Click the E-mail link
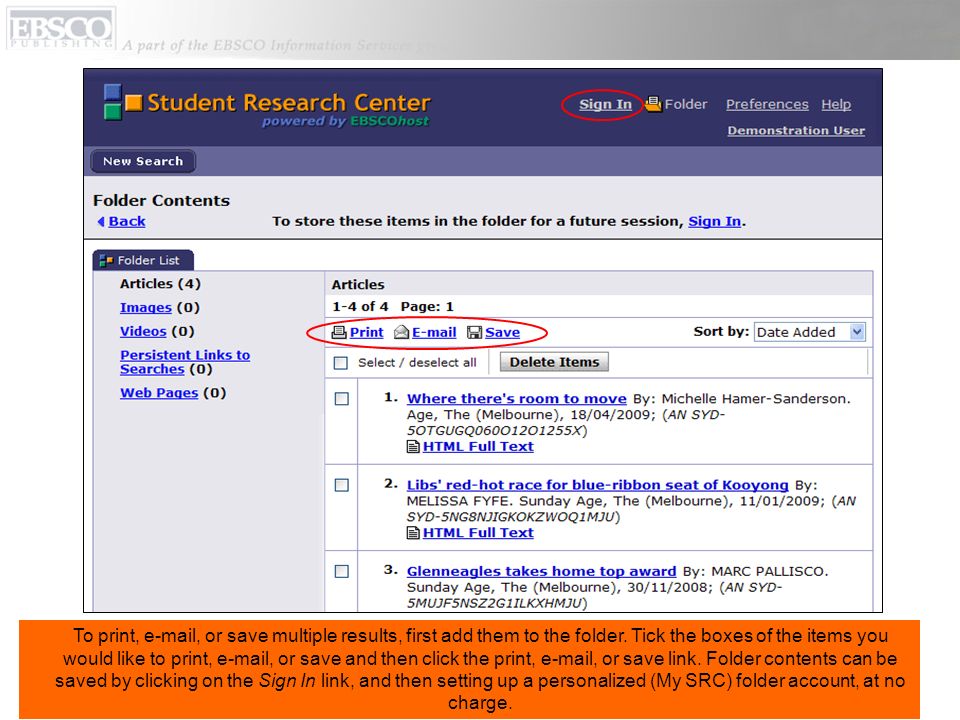Viewport: 960px width, 720px height. (x=434, y=332)
